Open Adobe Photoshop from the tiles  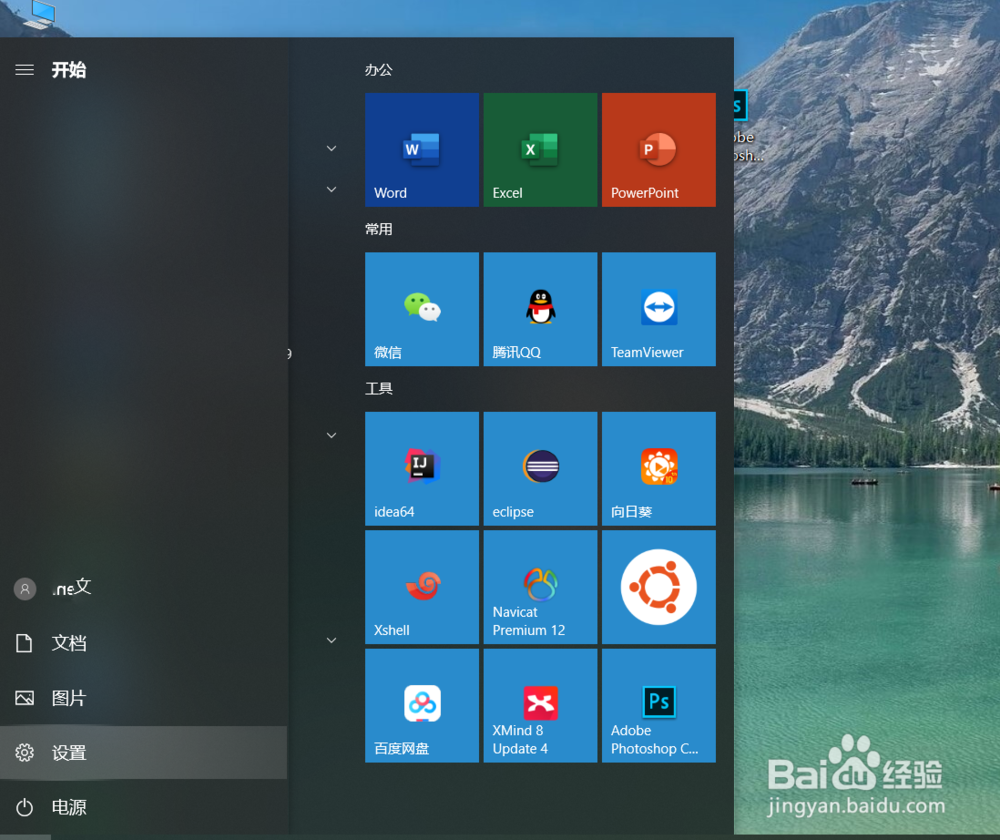[657, 705]
